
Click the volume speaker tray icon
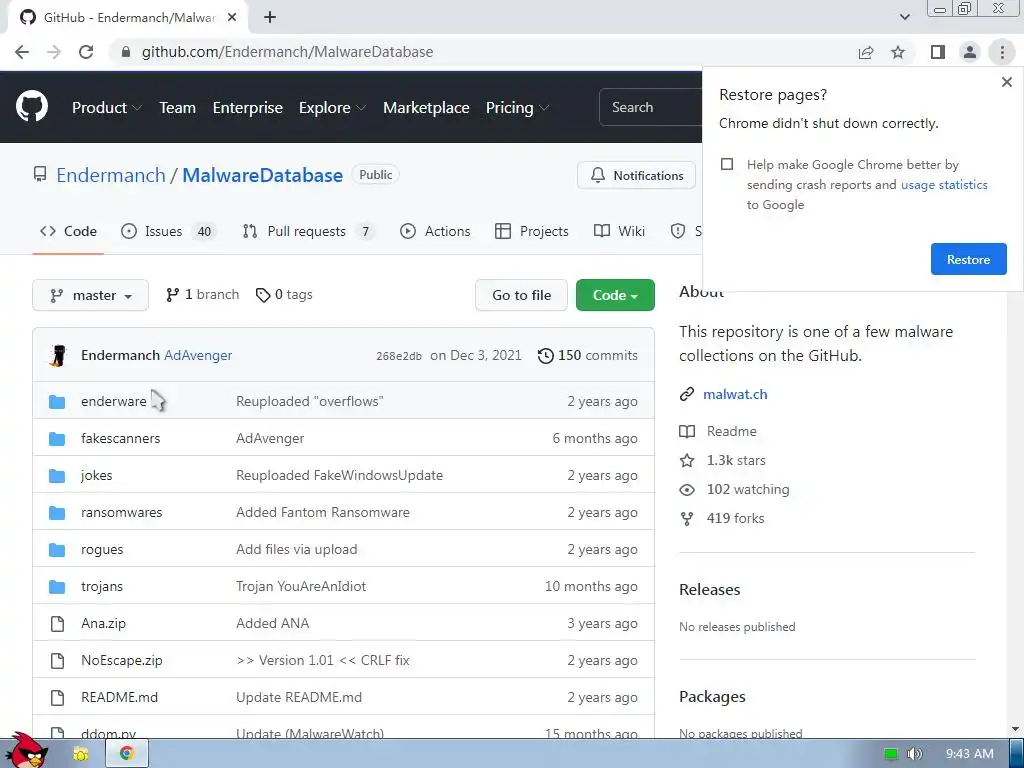[x=915, y=754]
